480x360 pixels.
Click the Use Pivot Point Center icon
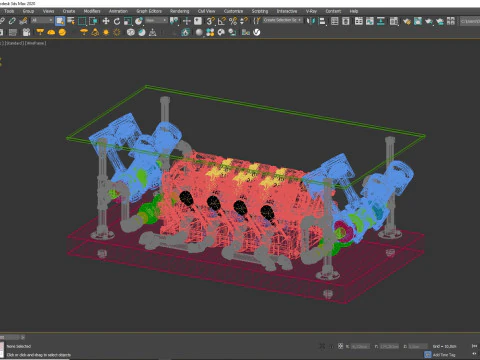pyautogui.click(x=174, y=21)
